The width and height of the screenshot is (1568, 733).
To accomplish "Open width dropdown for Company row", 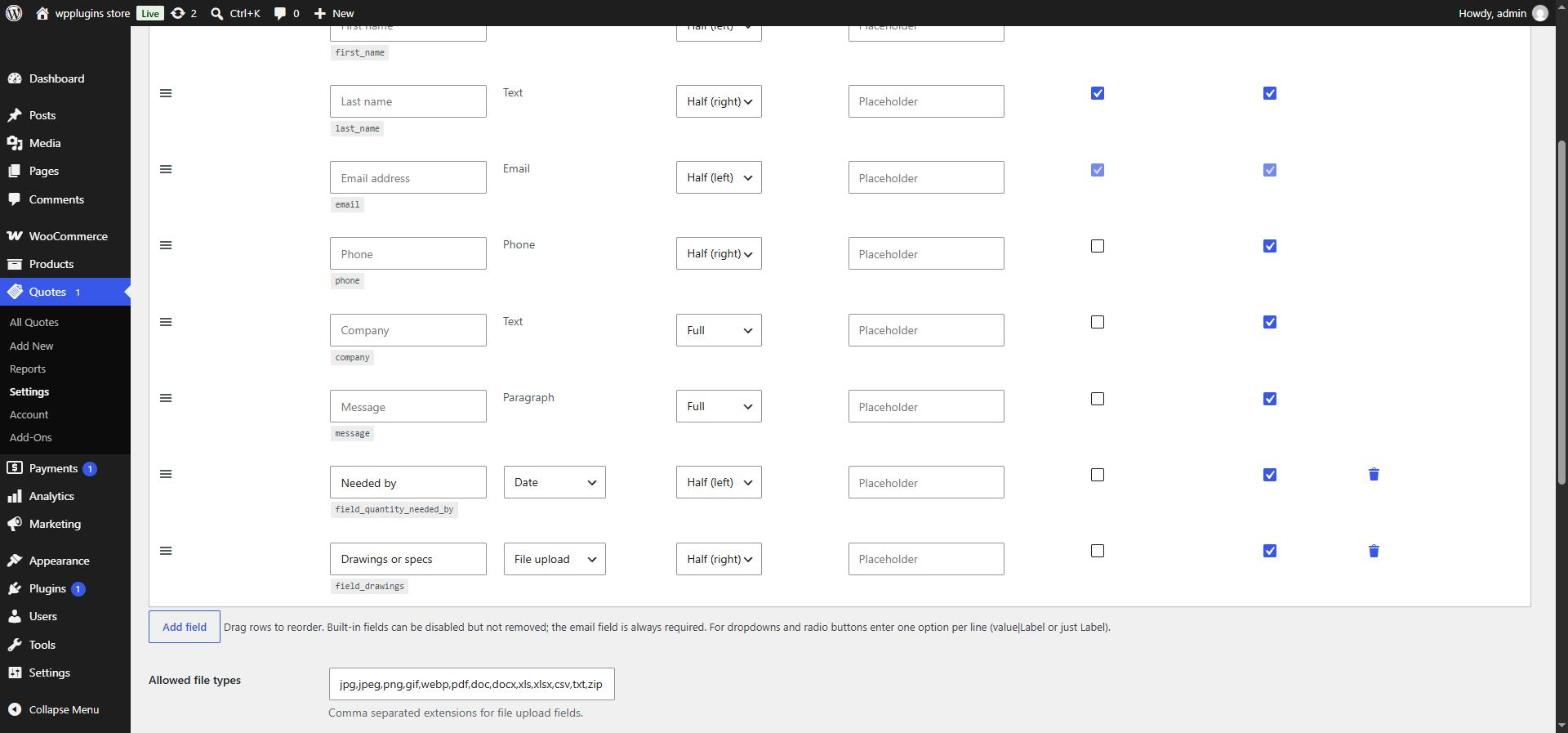I will [x=719, y=330].
